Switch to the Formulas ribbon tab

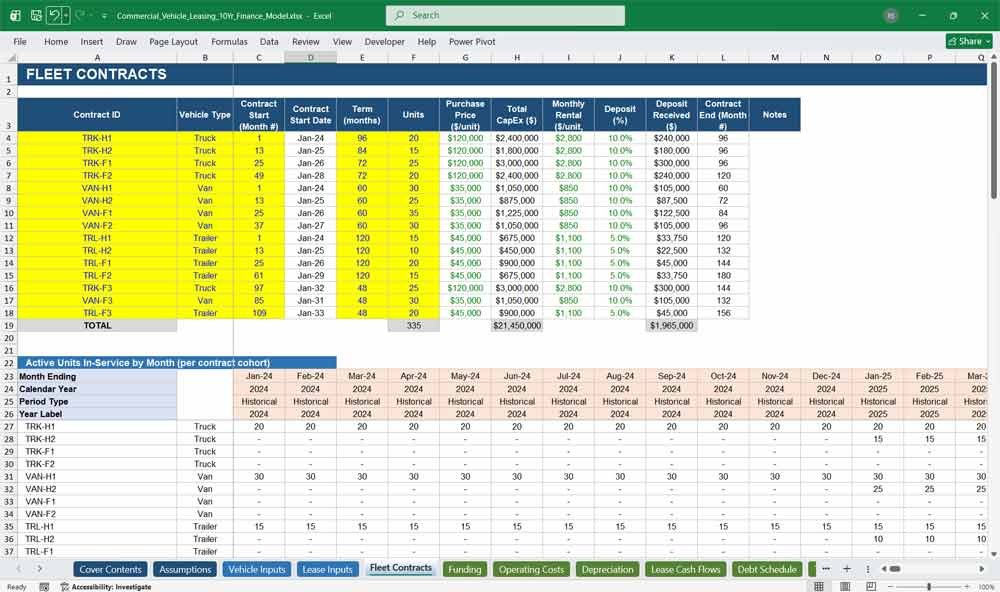point(230,41)
